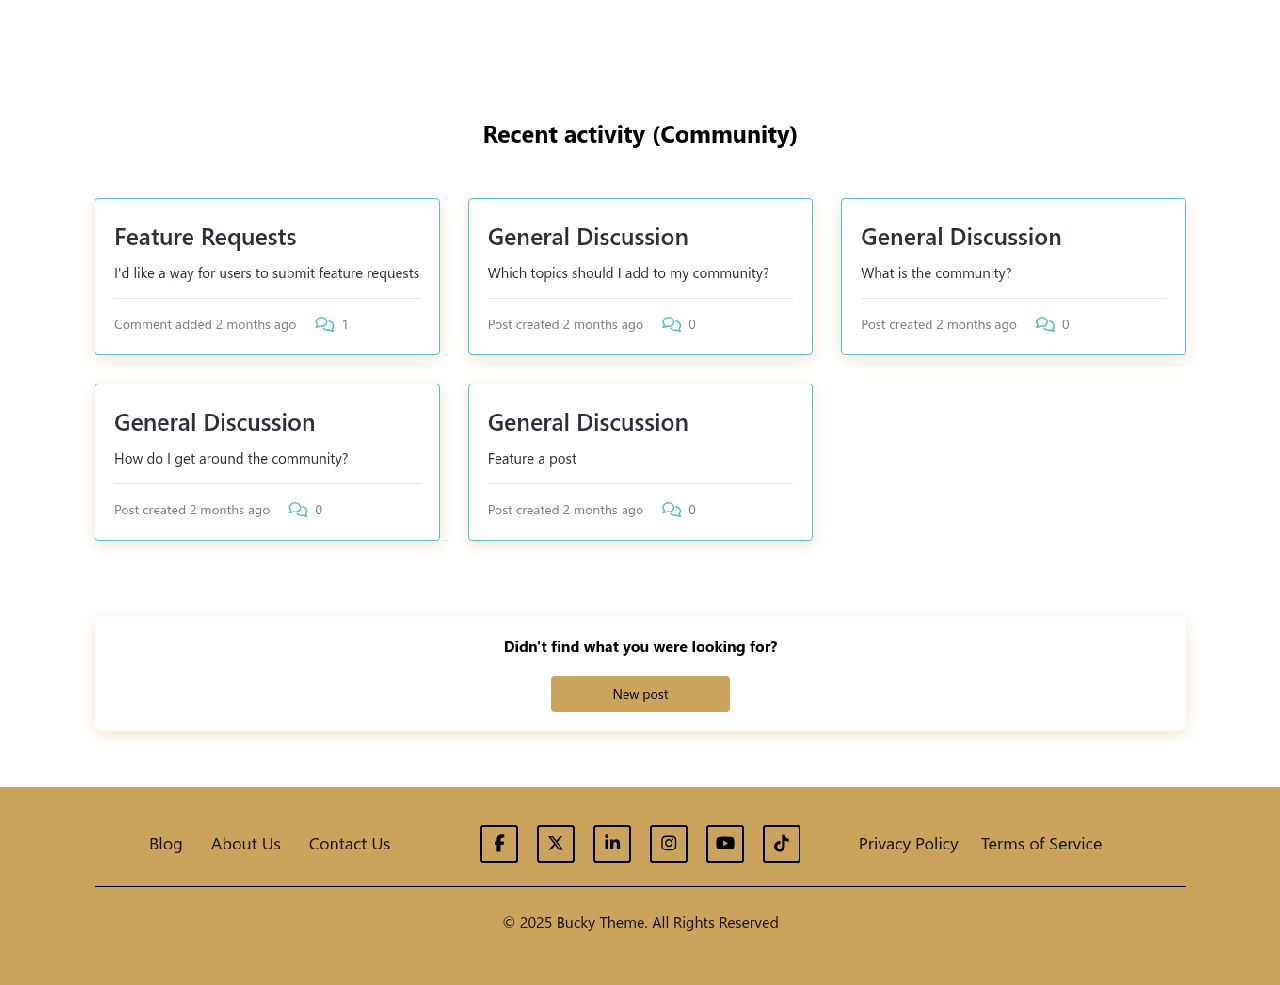Click the X (Twitter) footer icon
This screenshot has width=1280, height=985.
[556, 844]
